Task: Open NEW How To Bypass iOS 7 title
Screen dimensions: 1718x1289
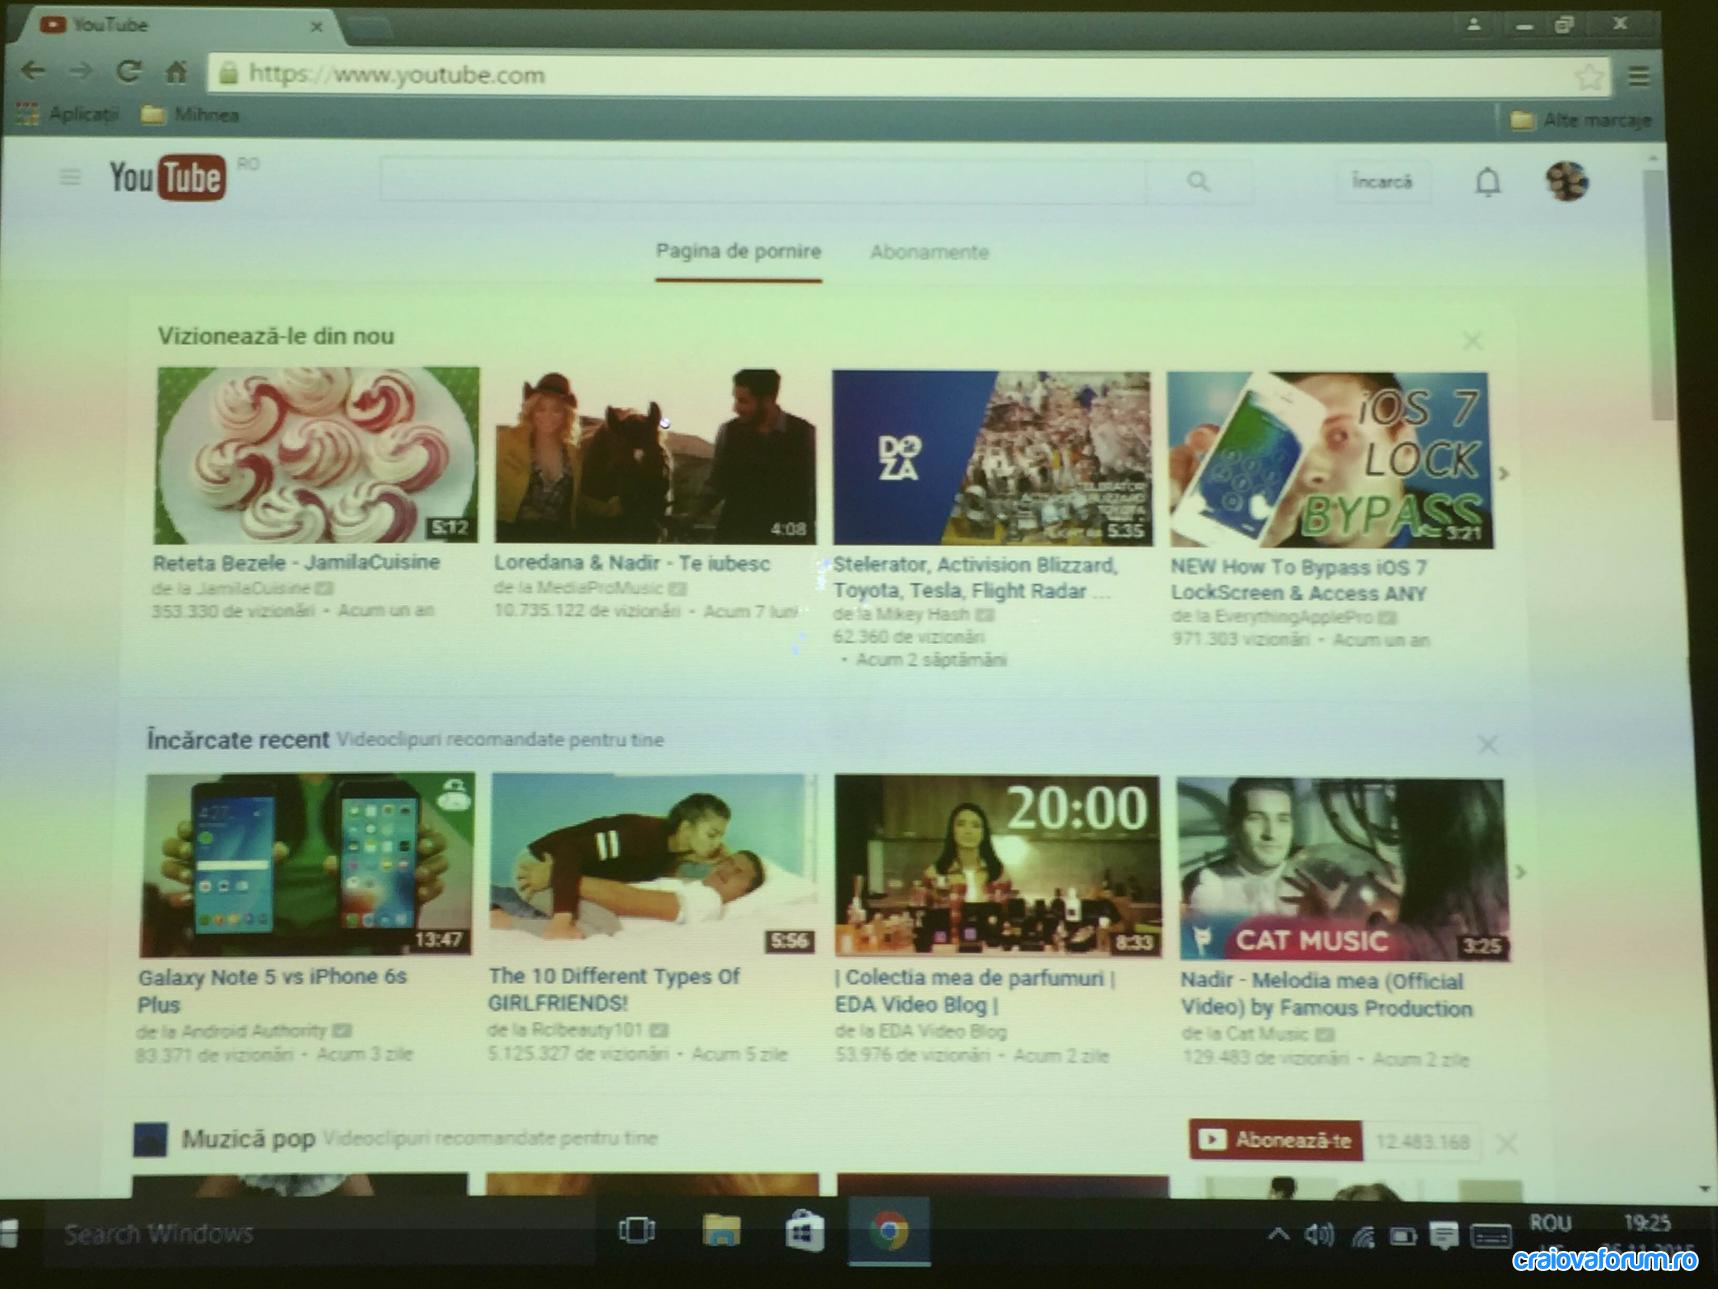Action: (1299, 580)
